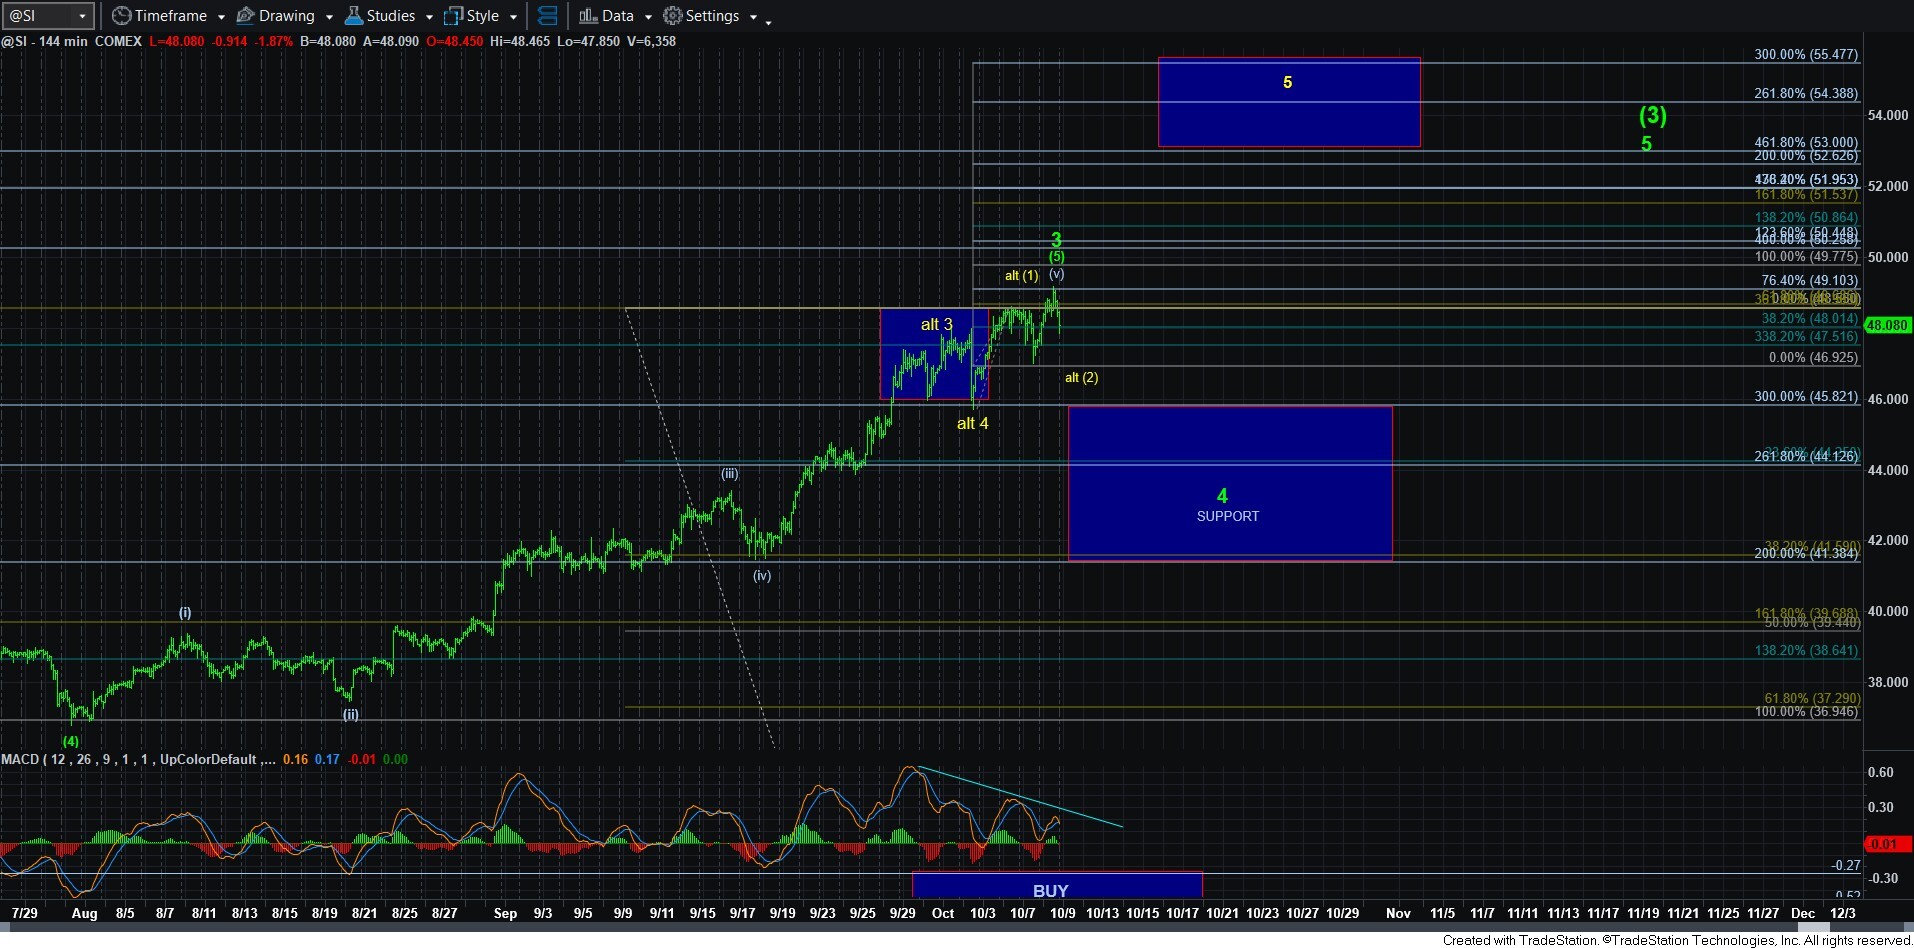Screen dimensions: 1914x948
Task: Click the Settings gear icon
Action: (x=673, y=16)
